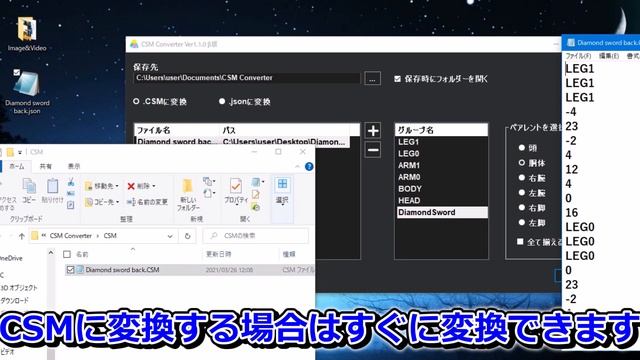Open the easy access dropdown in Explorer ribbon
Screen dimensions: 640x360
(x=209, y=193)
